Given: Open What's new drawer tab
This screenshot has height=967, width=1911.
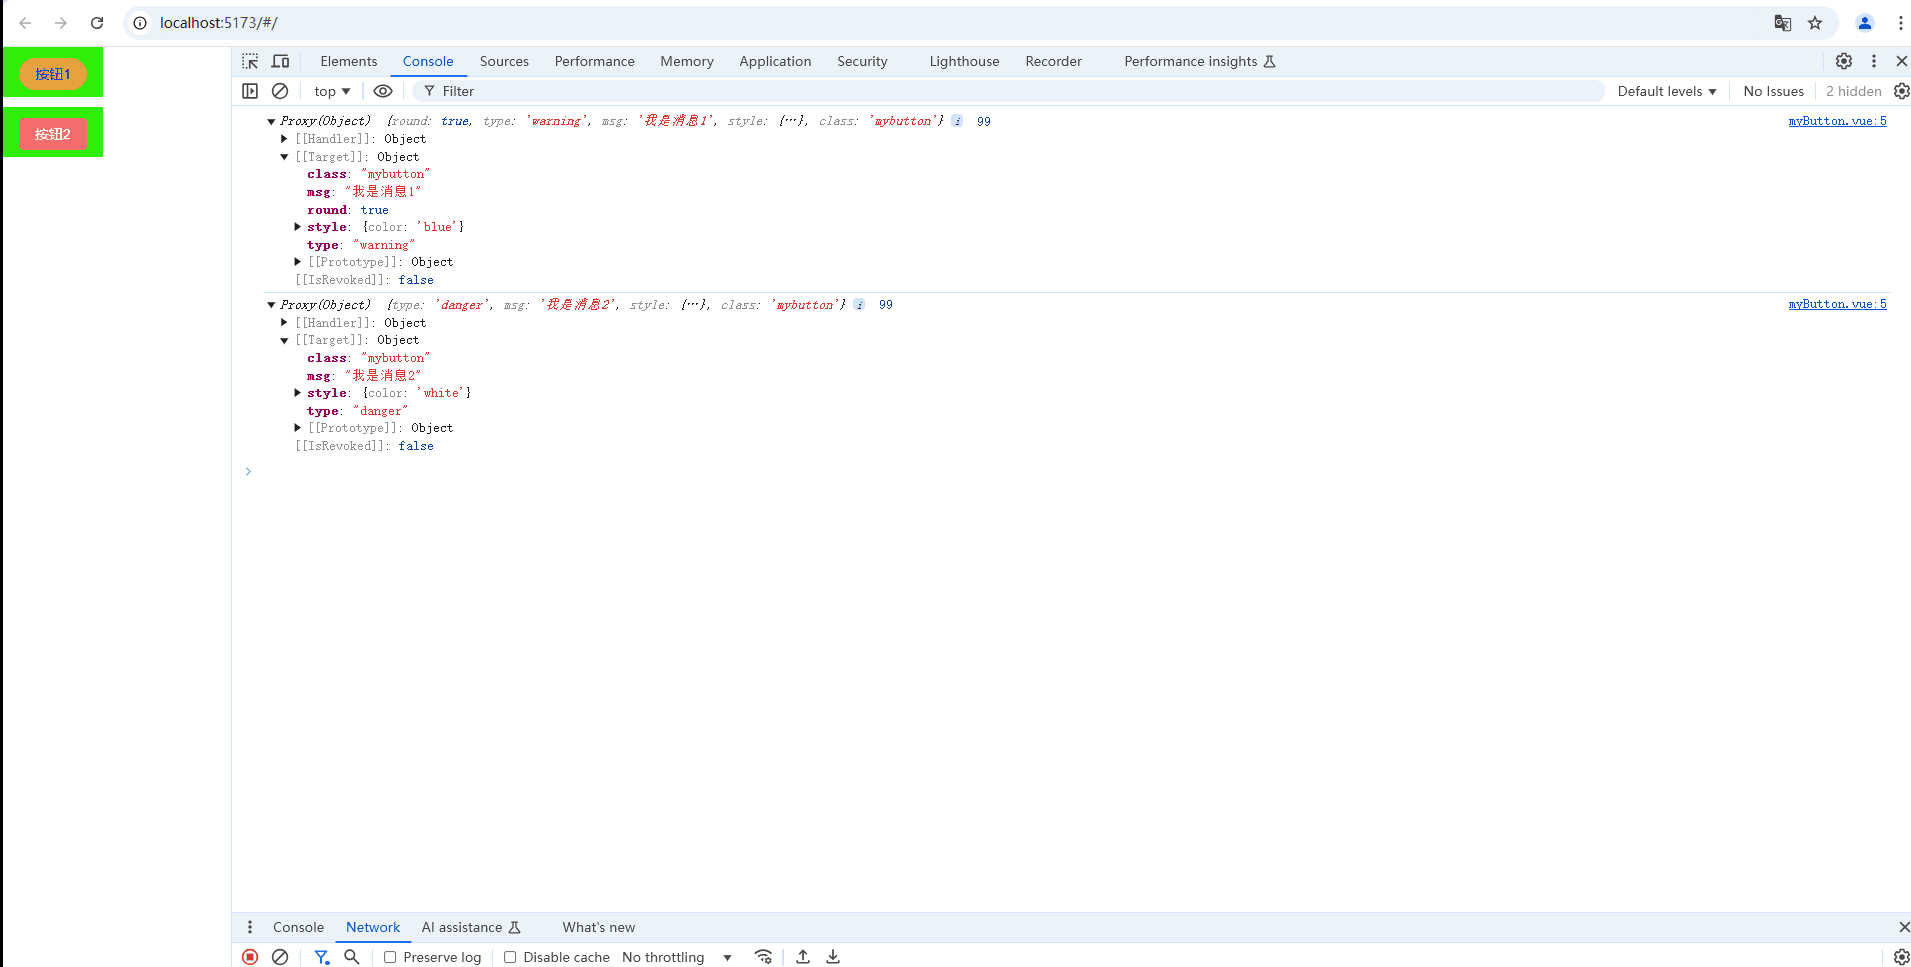Looking at the screenshot, I should point(598,927).
